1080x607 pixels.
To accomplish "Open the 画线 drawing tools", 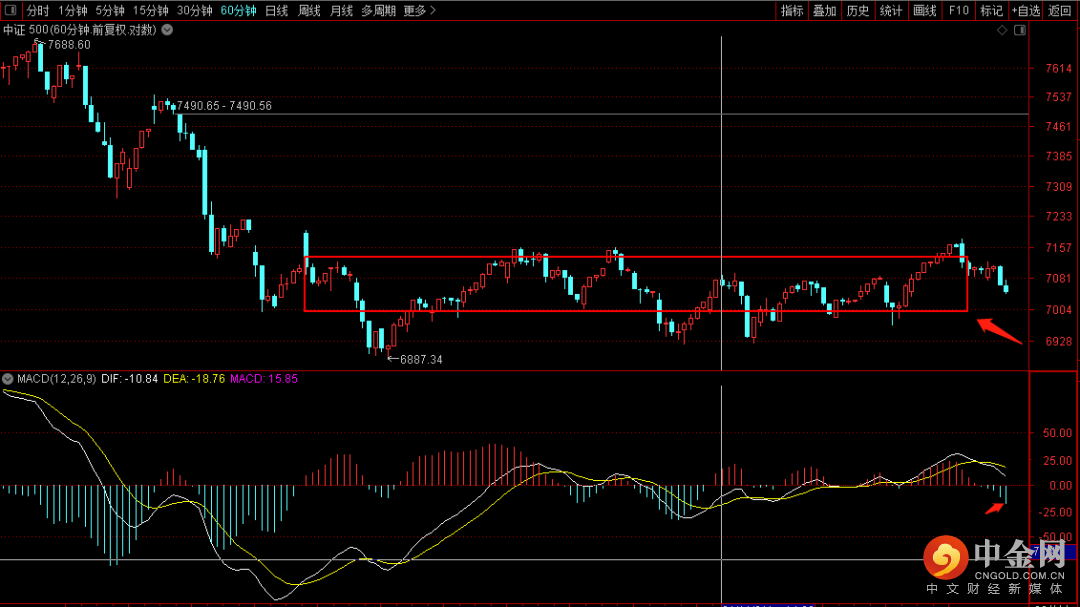I will (925, 11).
